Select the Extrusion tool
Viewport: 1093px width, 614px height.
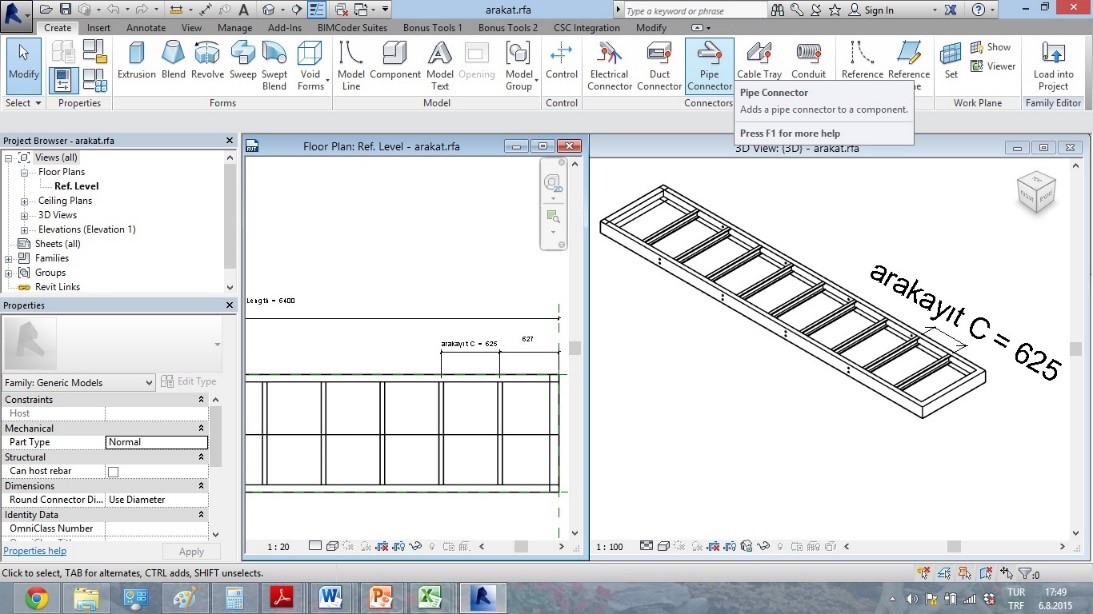pos(136,61)
